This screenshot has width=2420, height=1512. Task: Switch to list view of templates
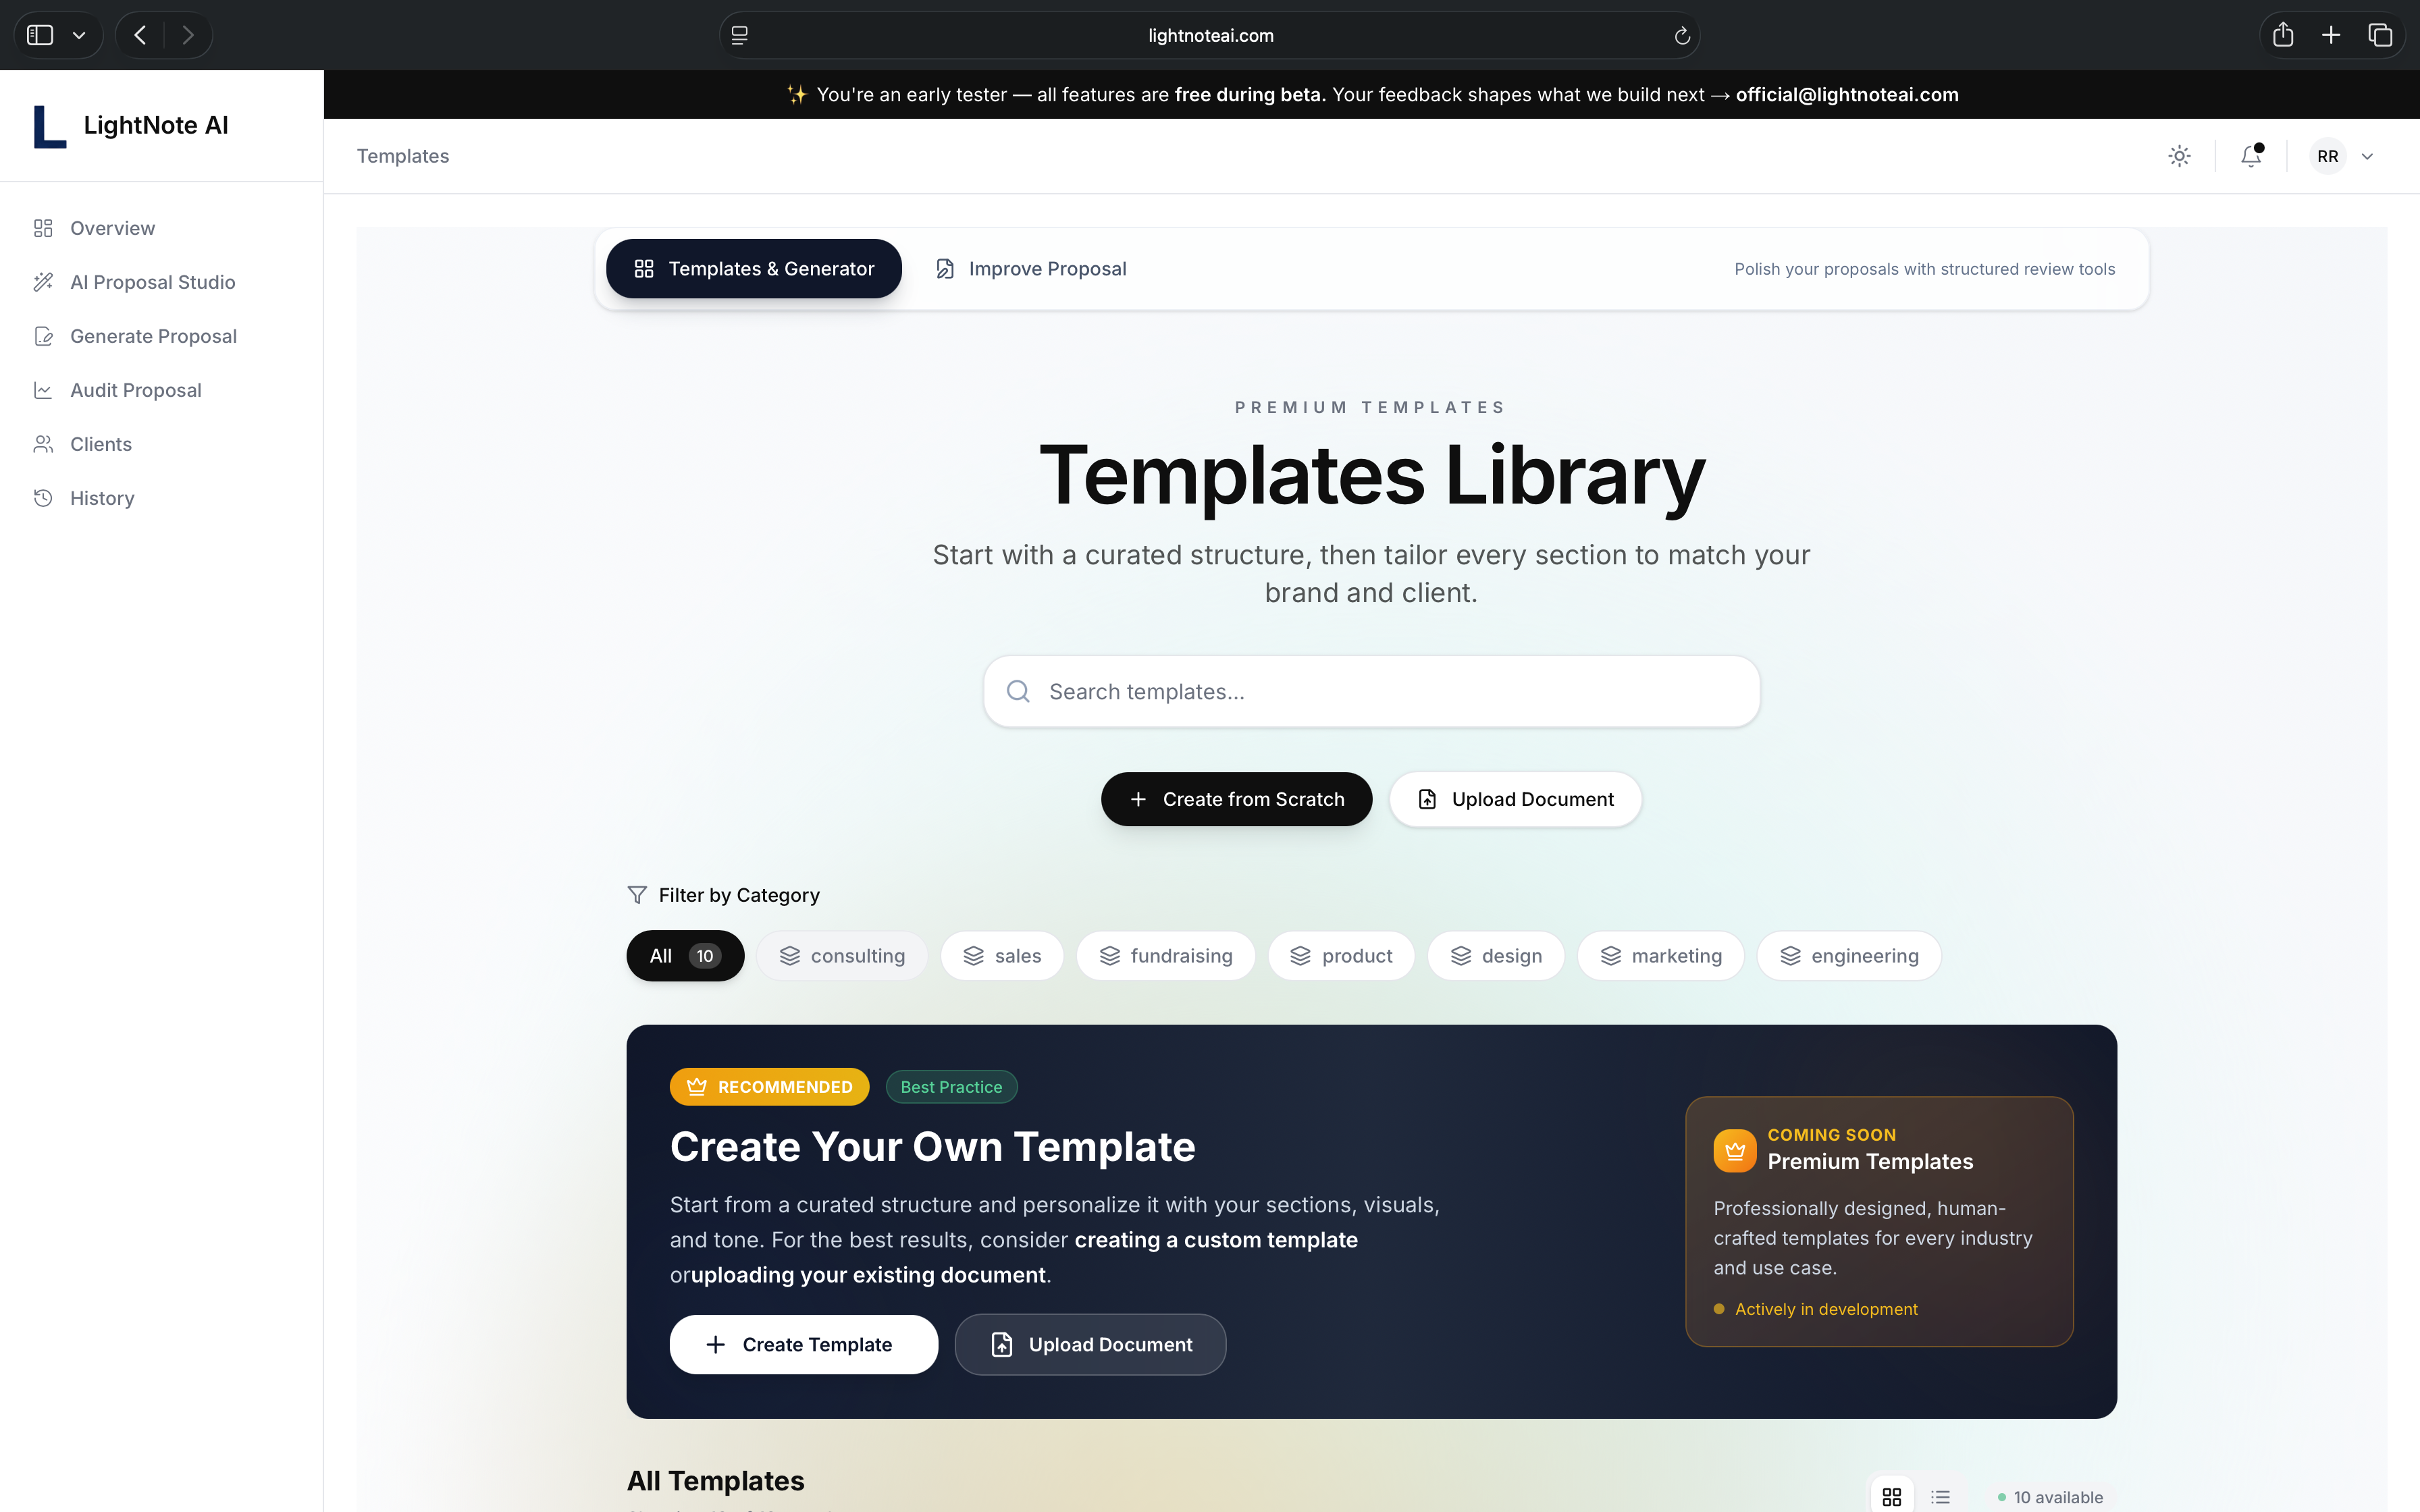[1940, 1496]
